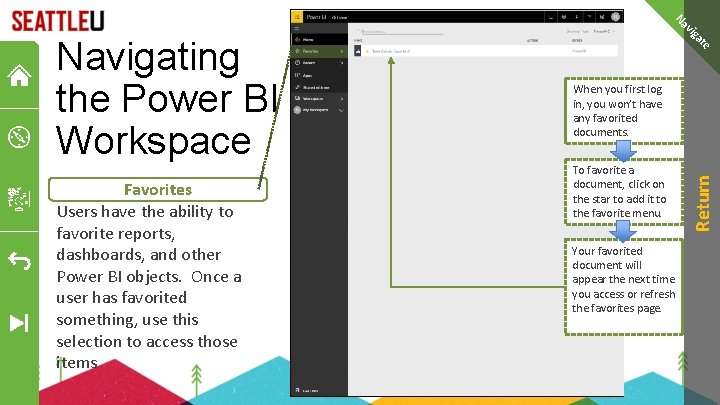Image resolution: width=720 pixels, height=405 pixels.
Task: Select Apps in Power BI navigation pane
Action: click(x=319, y=75)
